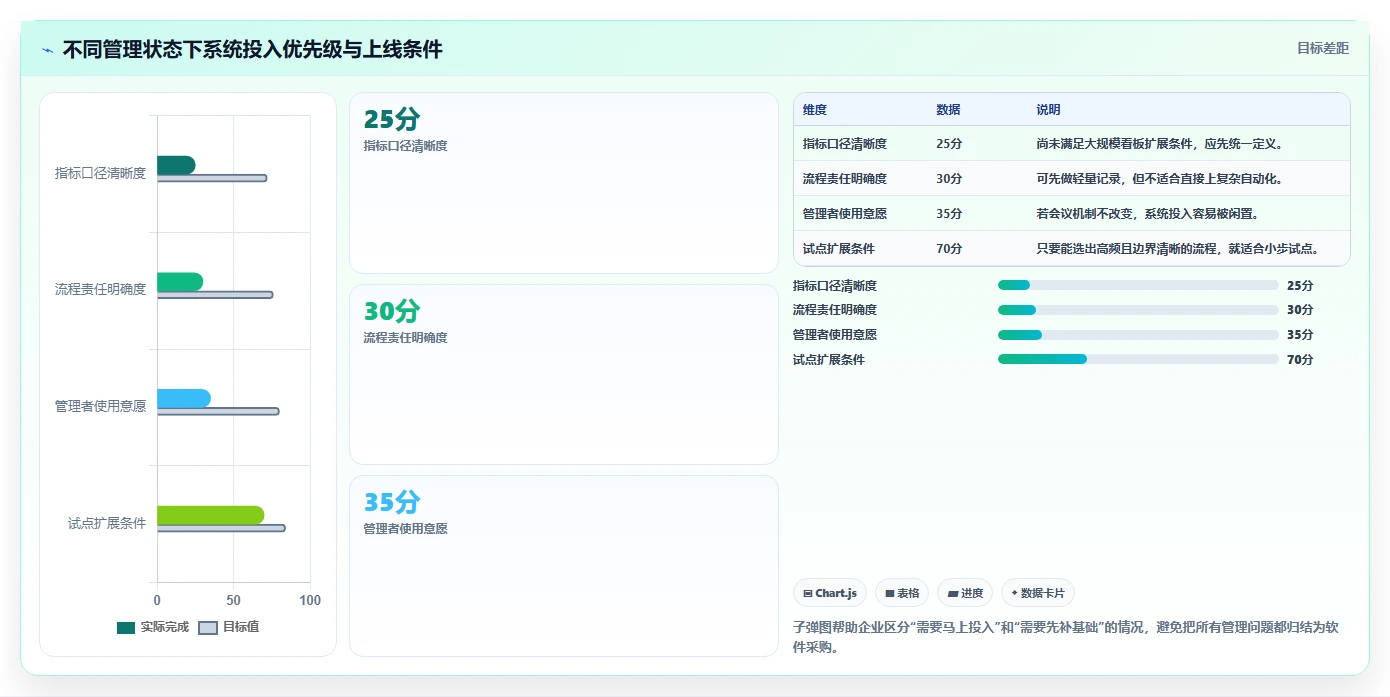Click the 数据 table column header
The height and width of the screenshot is (697, 1390).
coord(948,110)
